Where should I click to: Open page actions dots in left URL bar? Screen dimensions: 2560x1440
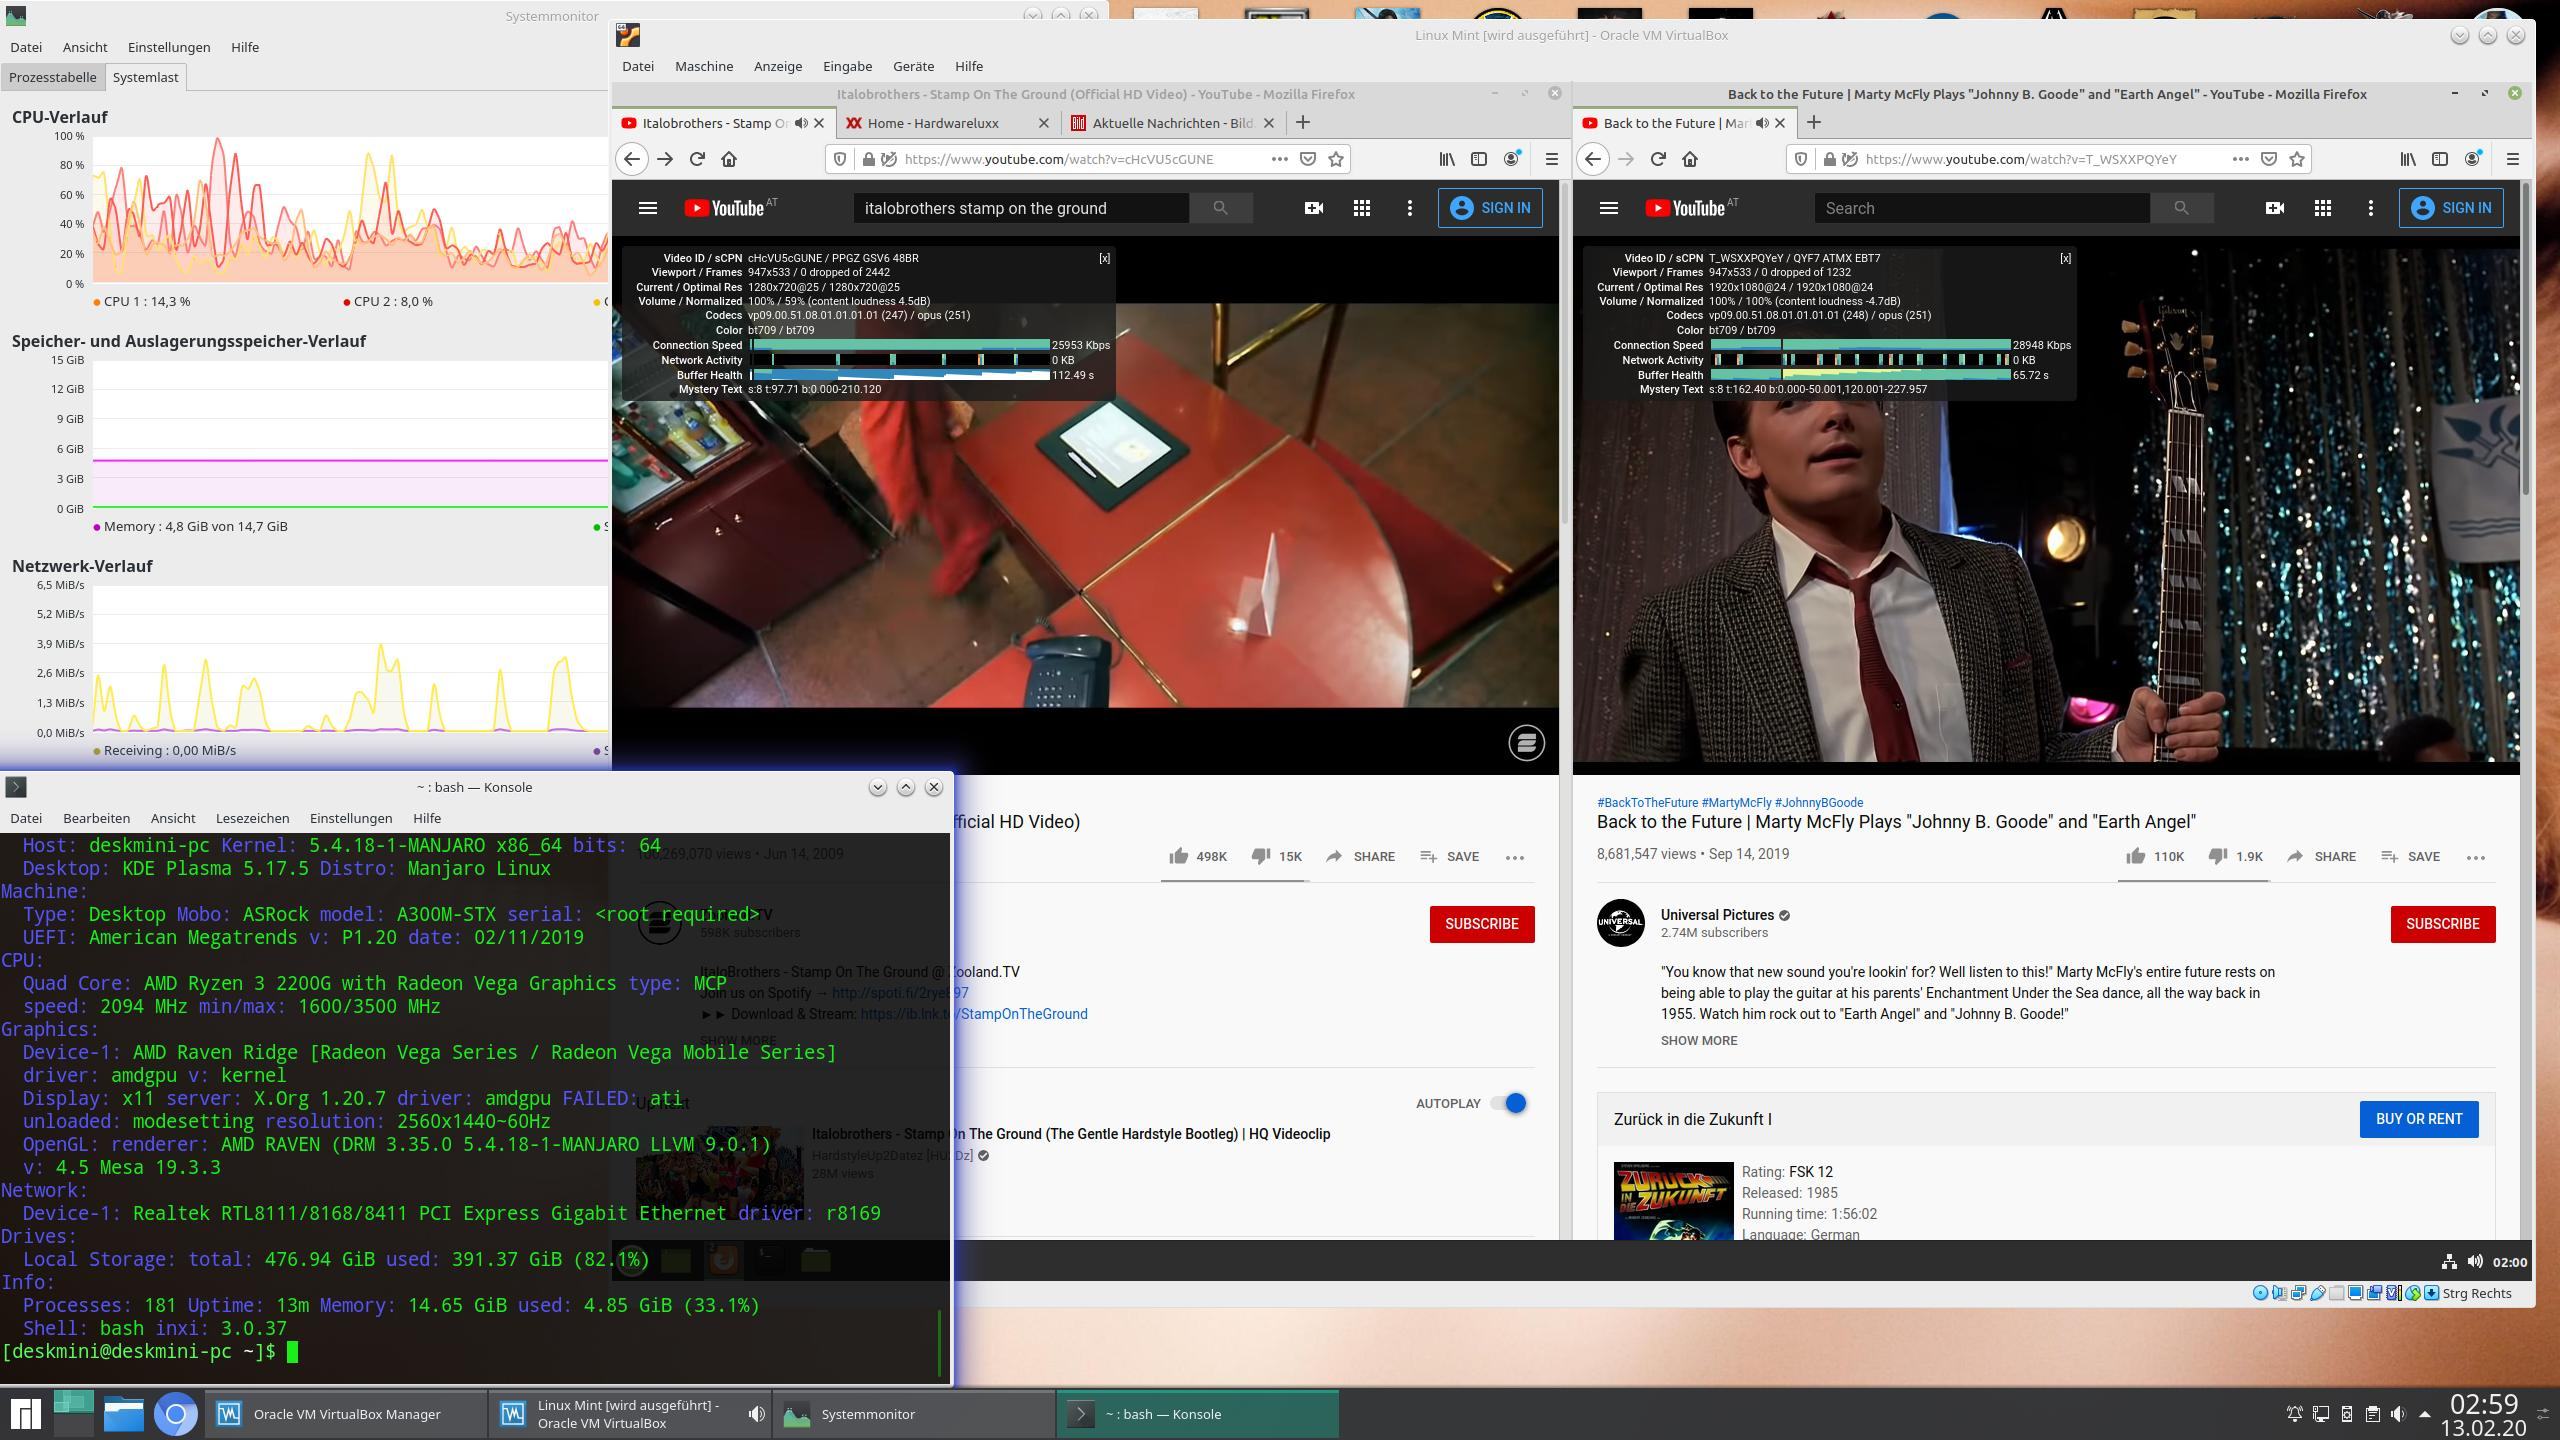[x=1279, y=159]
